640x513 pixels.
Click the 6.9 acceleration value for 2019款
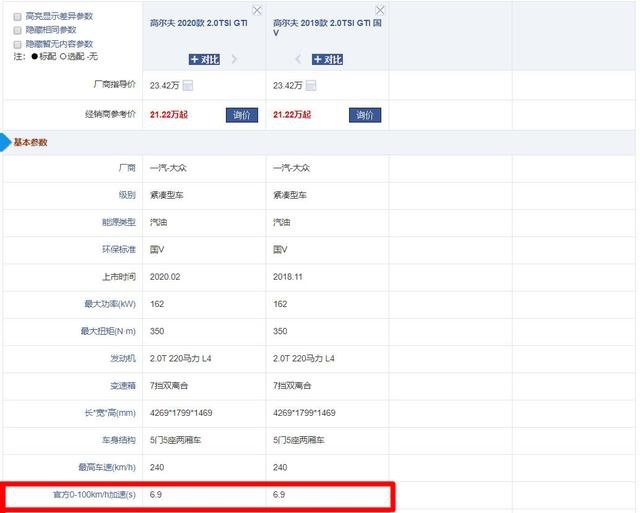point(279,495)
